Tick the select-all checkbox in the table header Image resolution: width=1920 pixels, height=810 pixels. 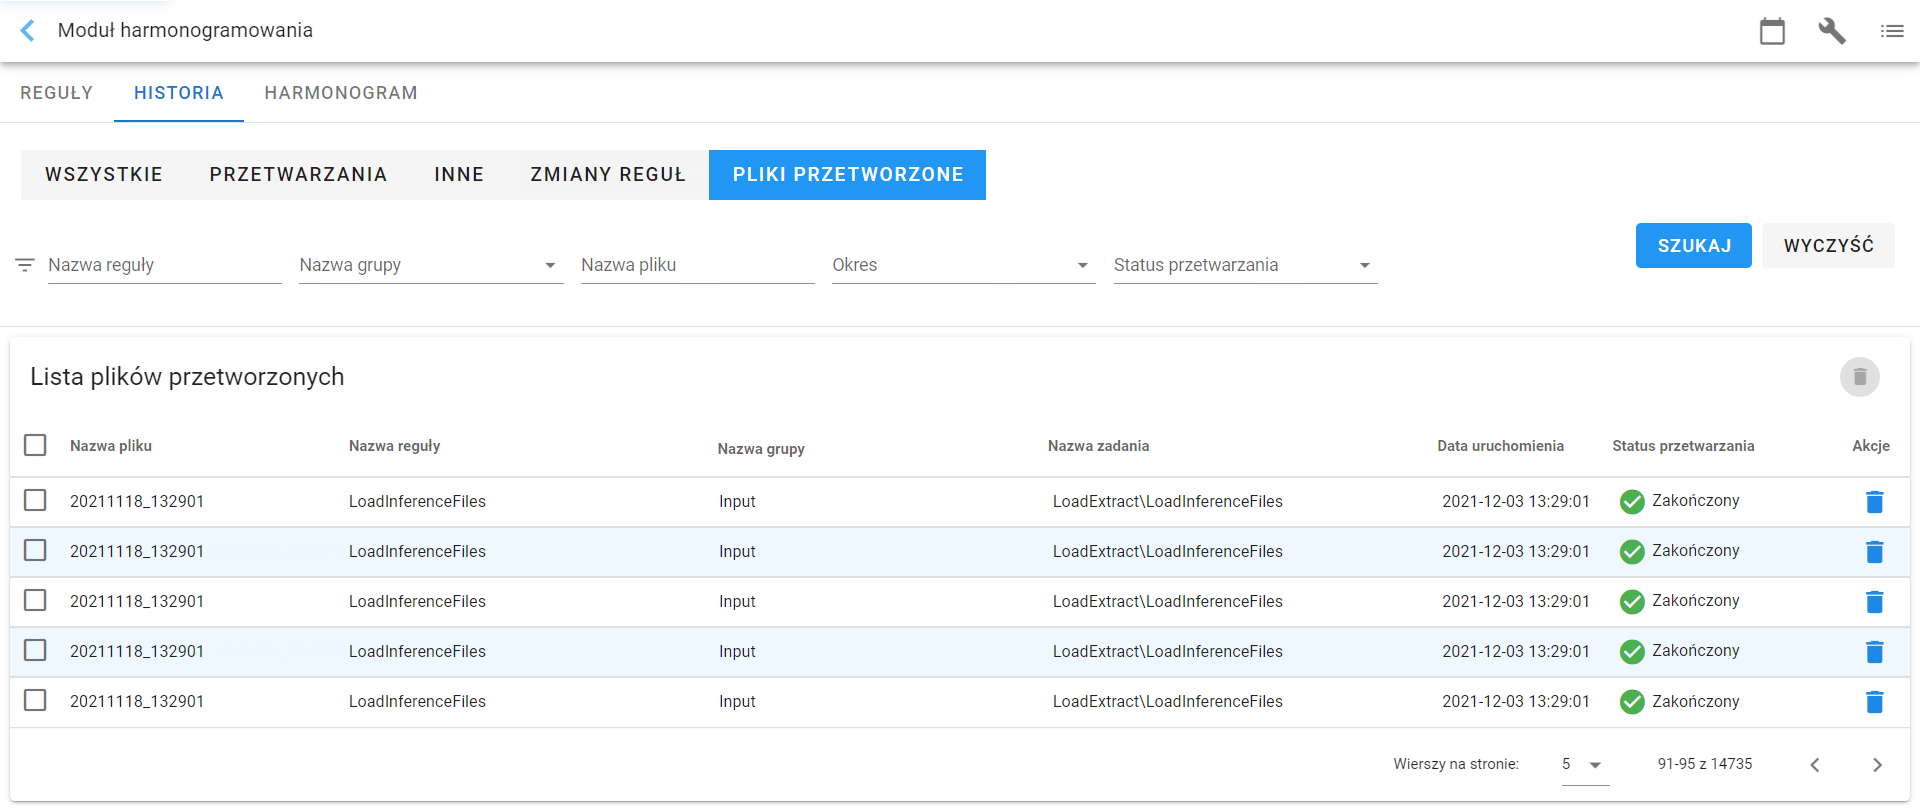pyautogui.click(x=35, y=445)
